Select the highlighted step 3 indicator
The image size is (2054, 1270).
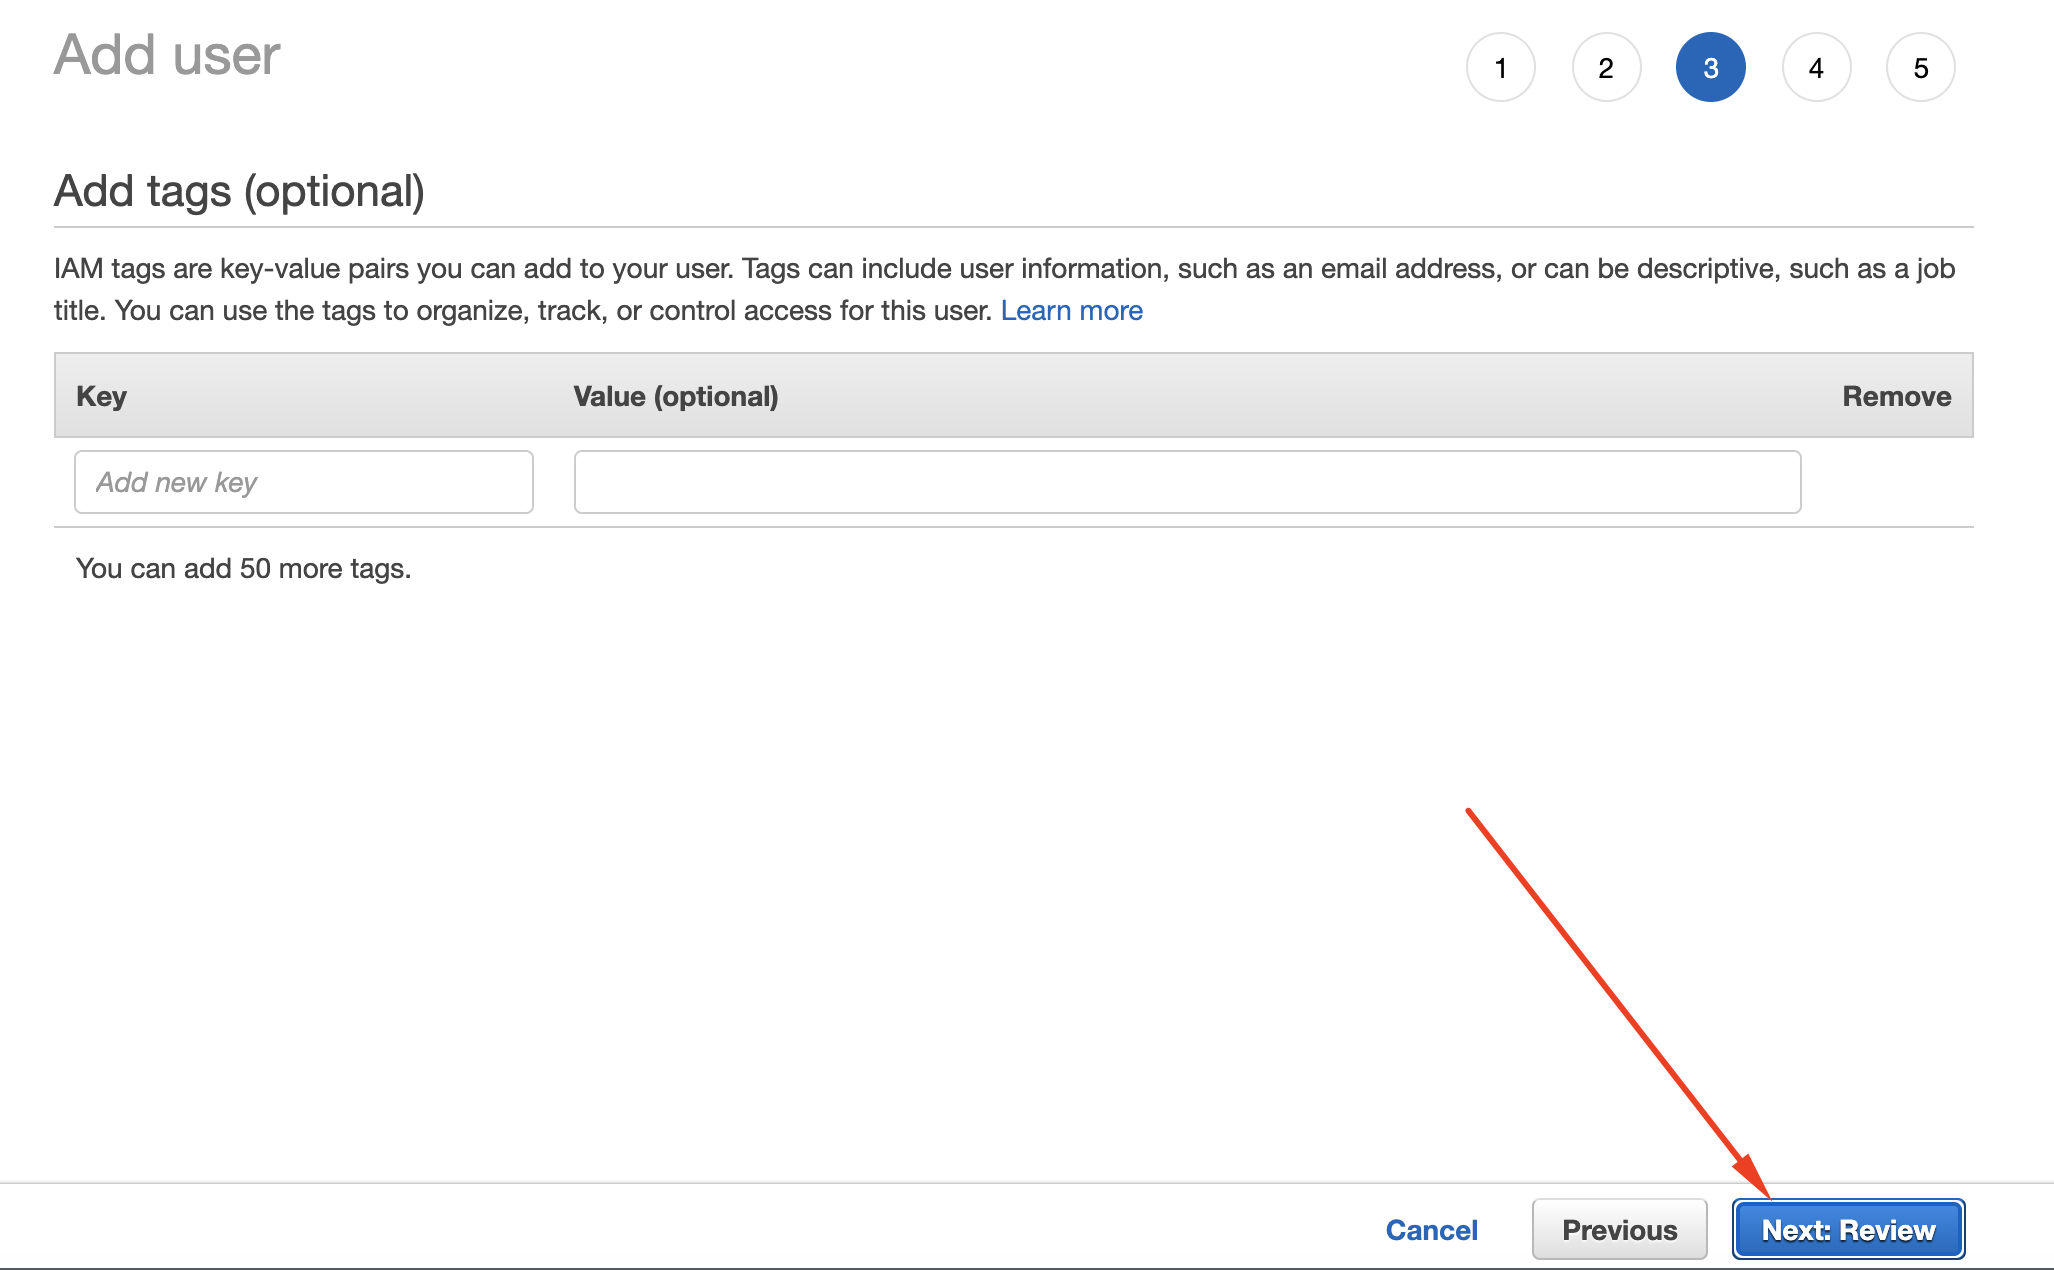(1711, 68)
